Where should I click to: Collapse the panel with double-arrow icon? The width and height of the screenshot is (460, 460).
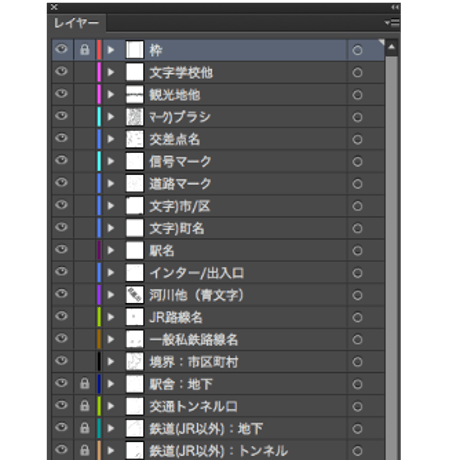click(395, 7)
